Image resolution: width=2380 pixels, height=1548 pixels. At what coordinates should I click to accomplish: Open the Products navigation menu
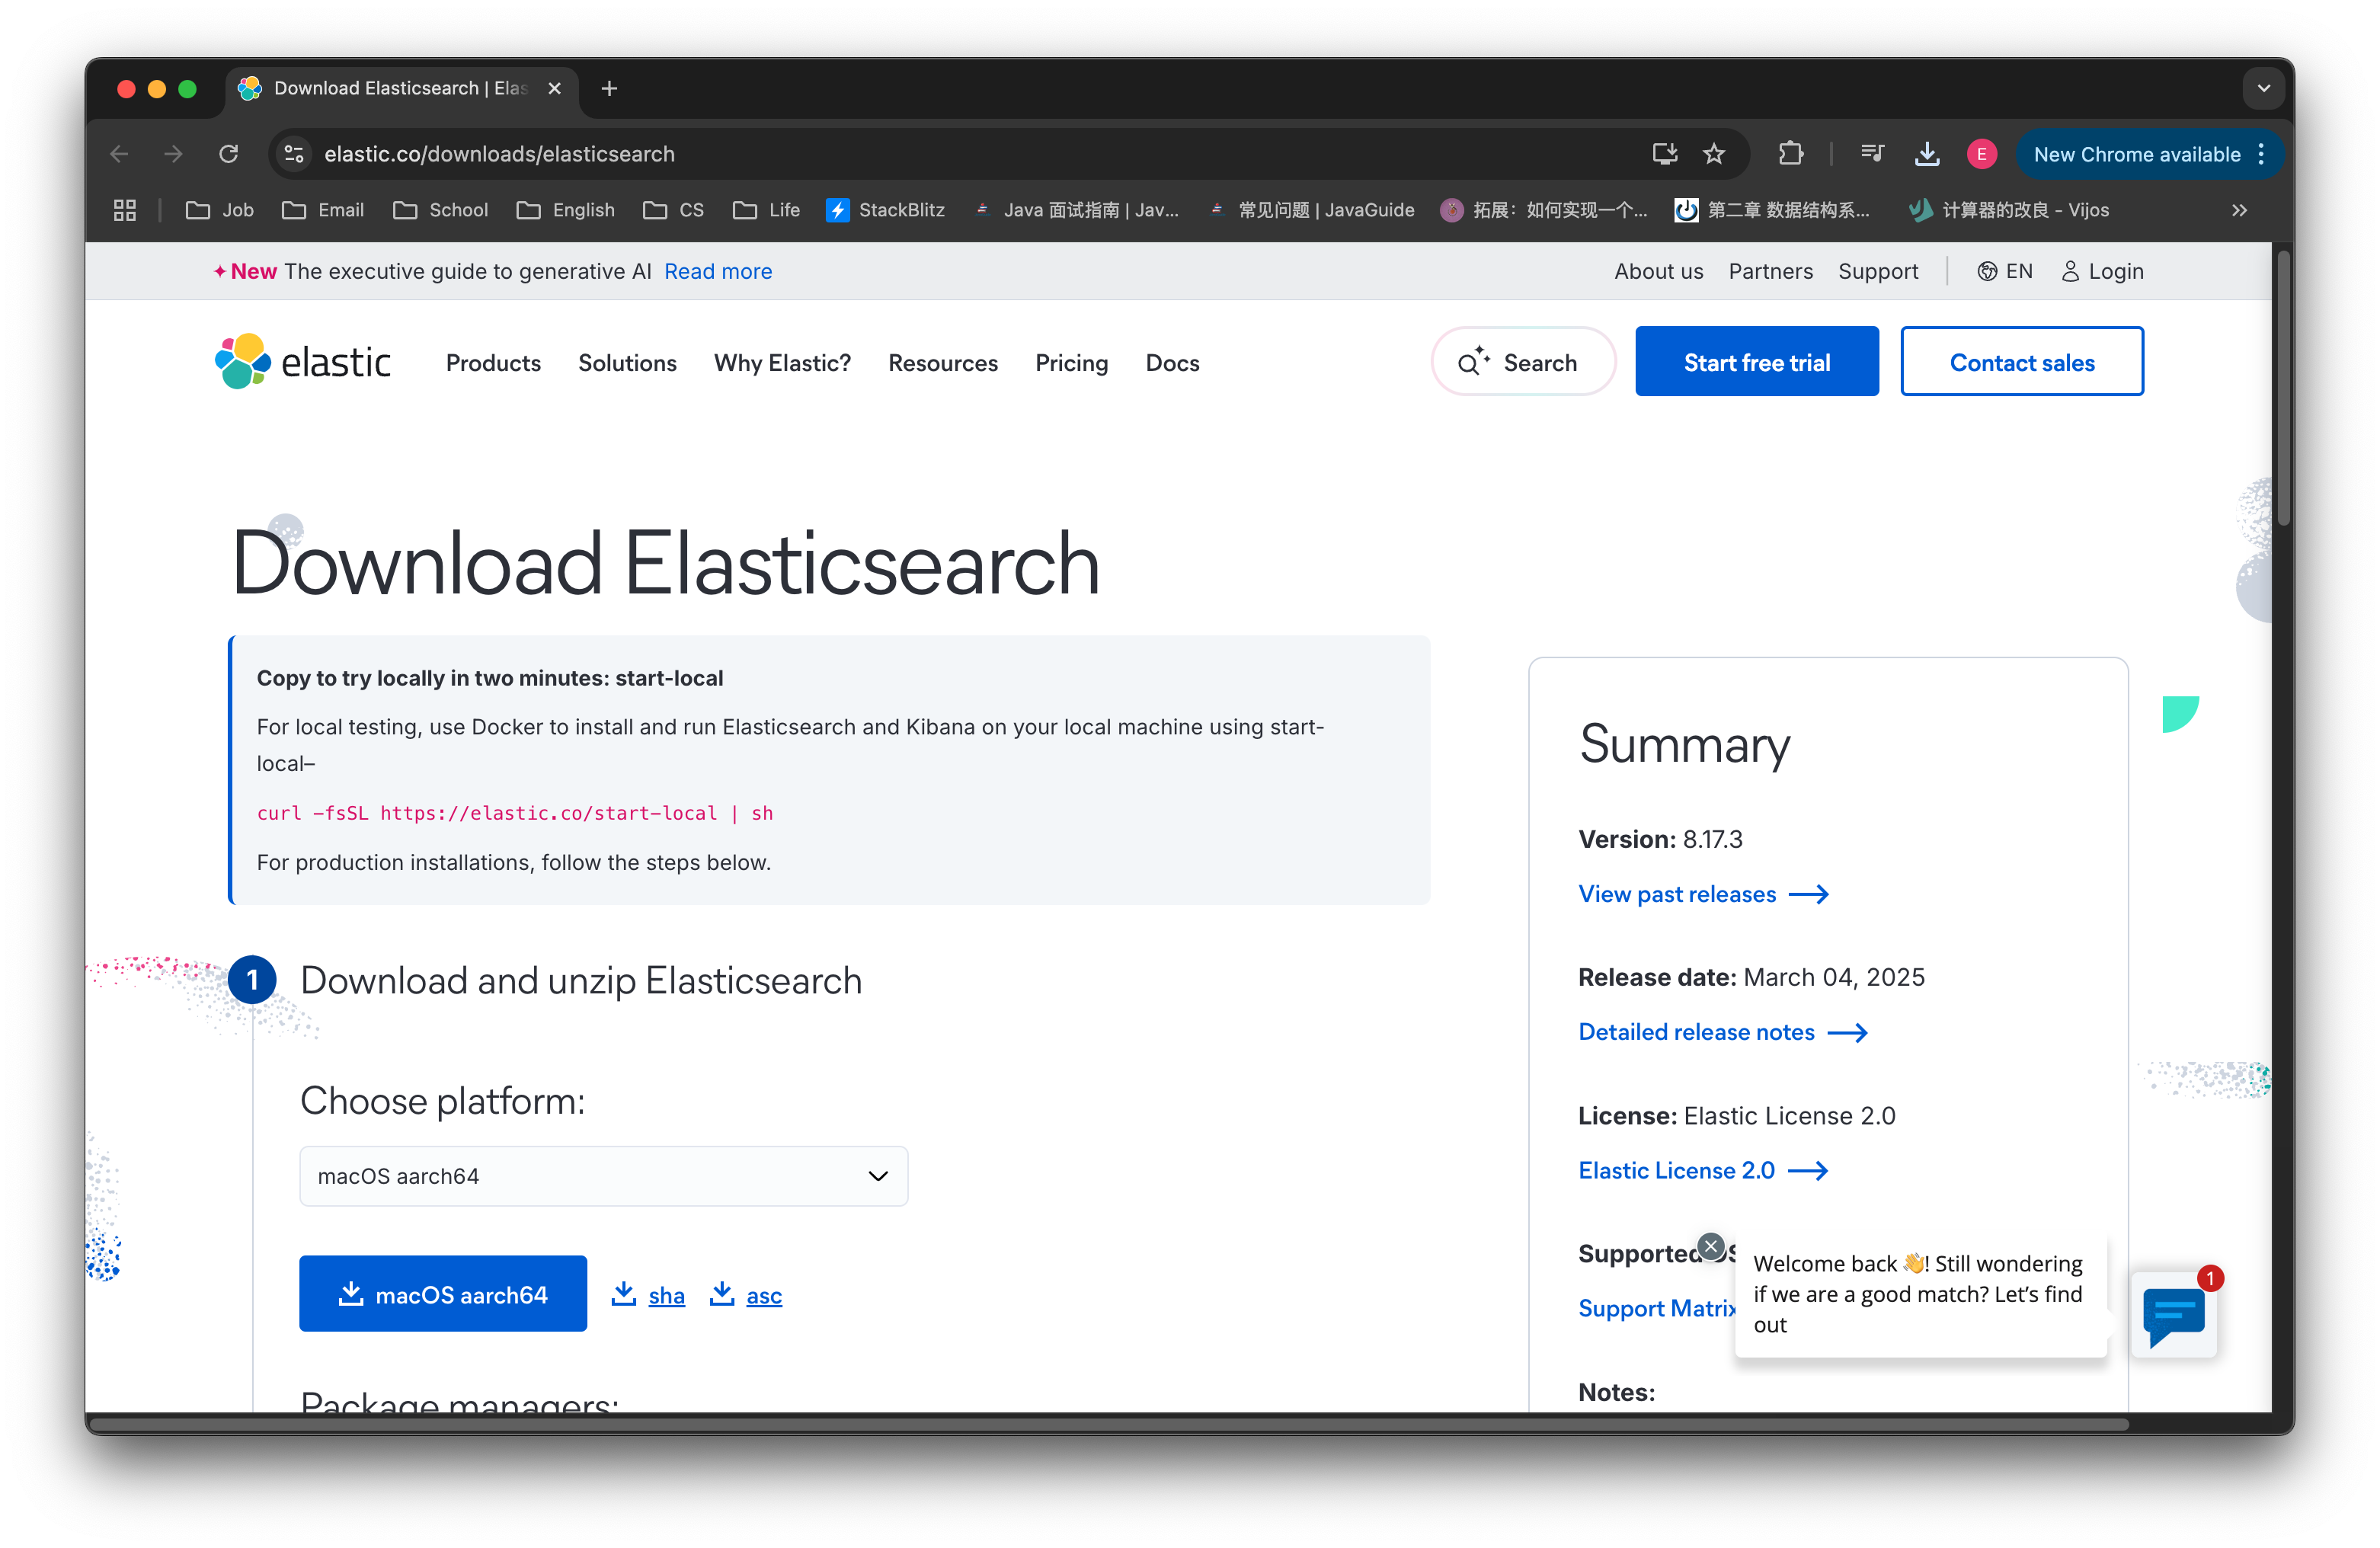tap(493, 363)
